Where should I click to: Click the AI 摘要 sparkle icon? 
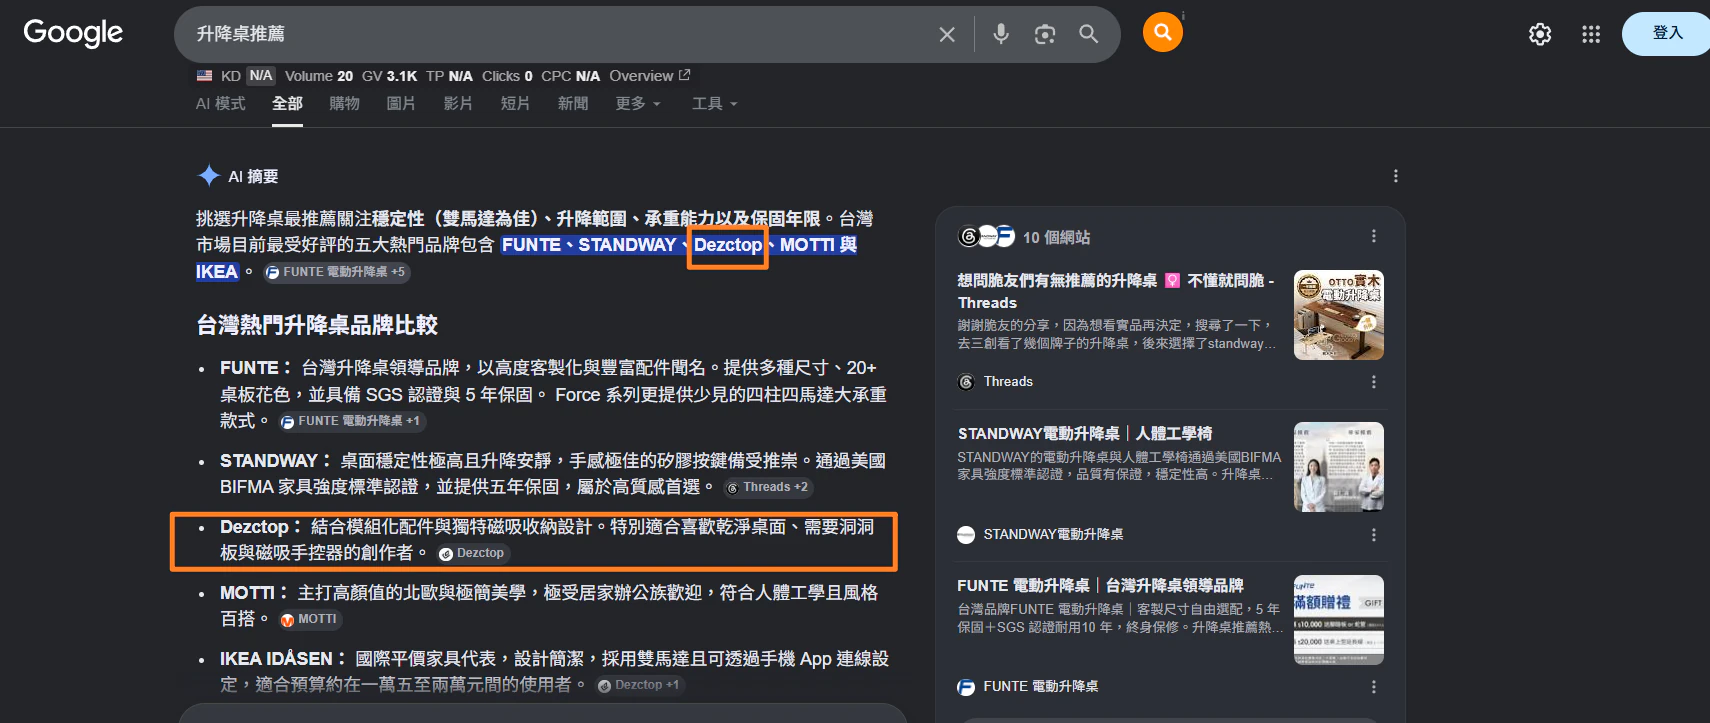tap(209, 176)
